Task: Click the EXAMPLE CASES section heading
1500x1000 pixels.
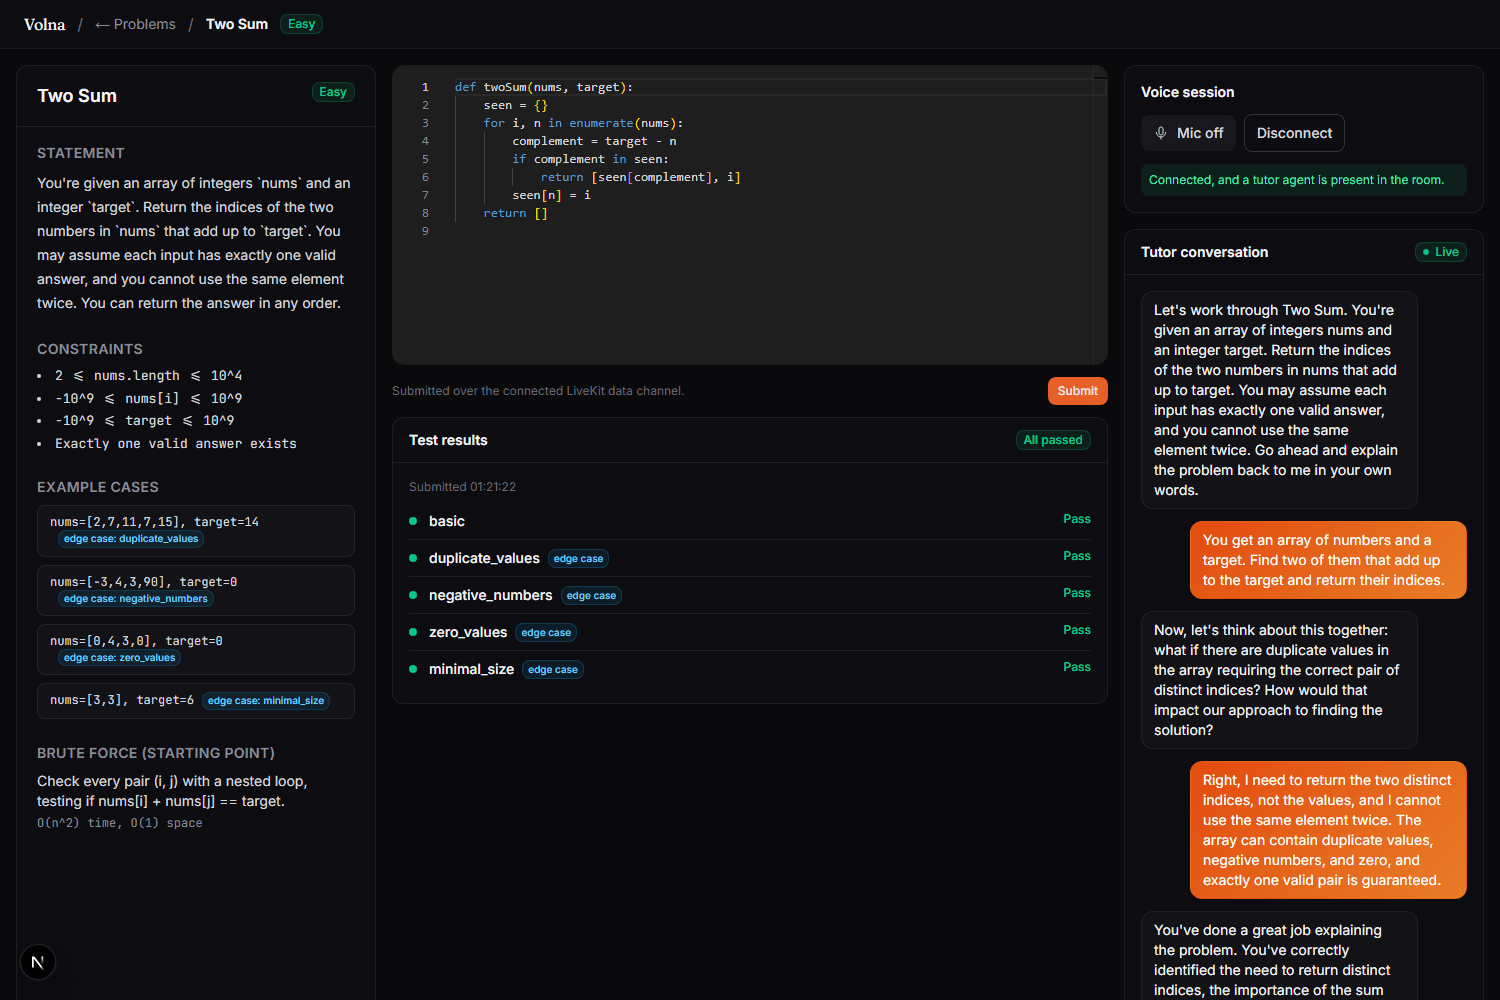Action: point(98,487)
